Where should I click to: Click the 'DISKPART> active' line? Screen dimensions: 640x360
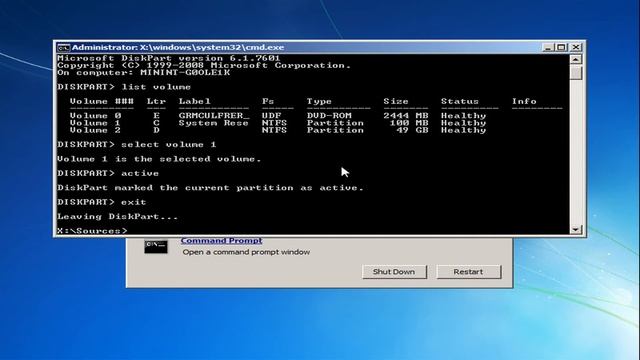tap(108, 173)
